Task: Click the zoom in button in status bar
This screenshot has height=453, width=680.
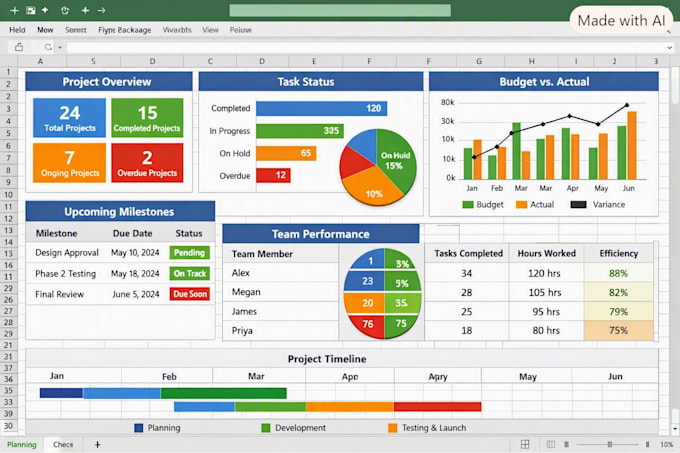Action: pos(647,444)
